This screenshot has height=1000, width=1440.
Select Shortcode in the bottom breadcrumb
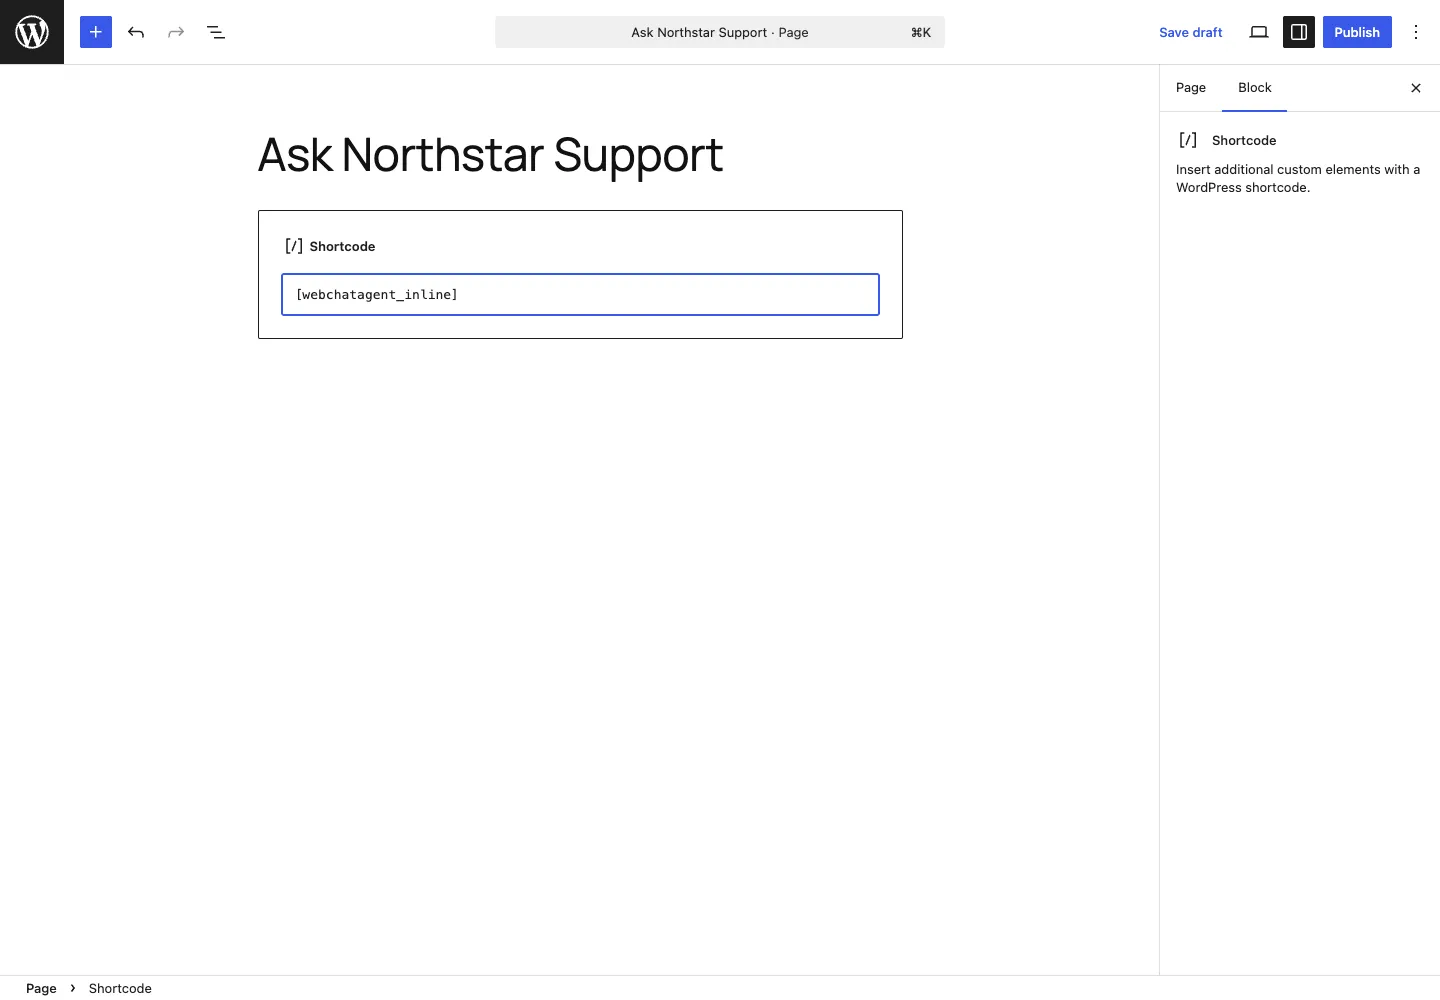pos(120,988)
